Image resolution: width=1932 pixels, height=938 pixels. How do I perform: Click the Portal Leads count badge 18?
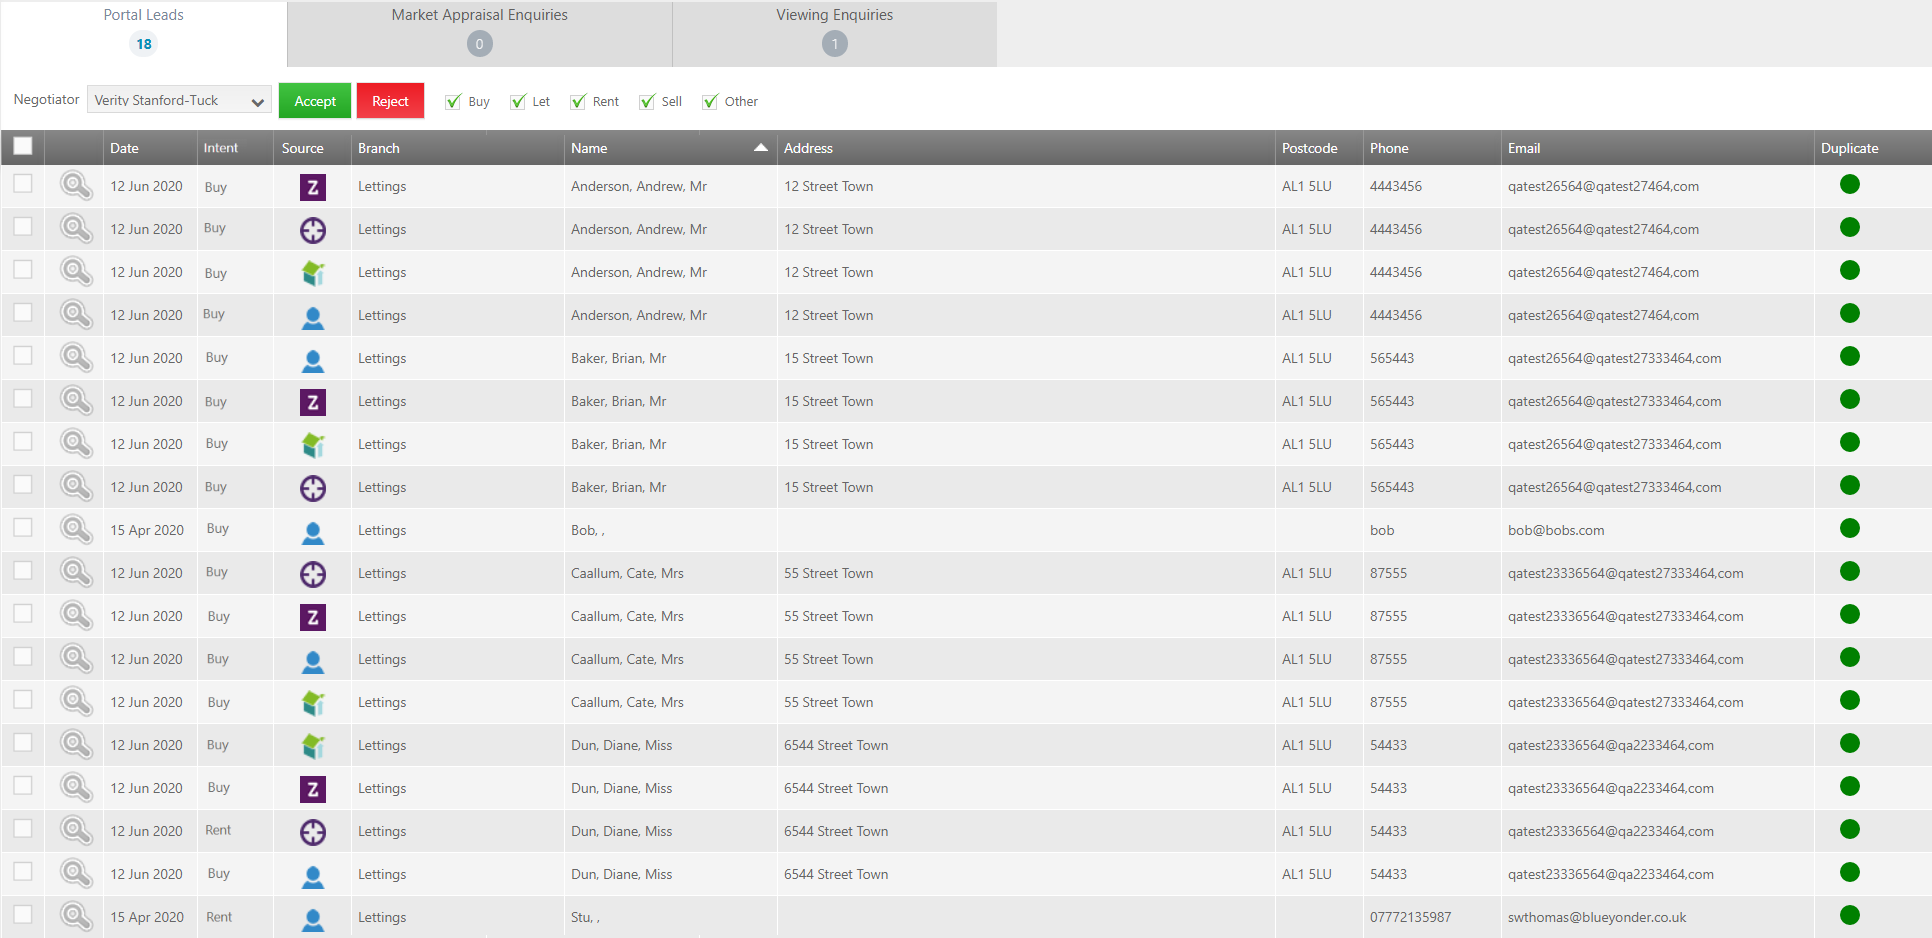(144, 44)
